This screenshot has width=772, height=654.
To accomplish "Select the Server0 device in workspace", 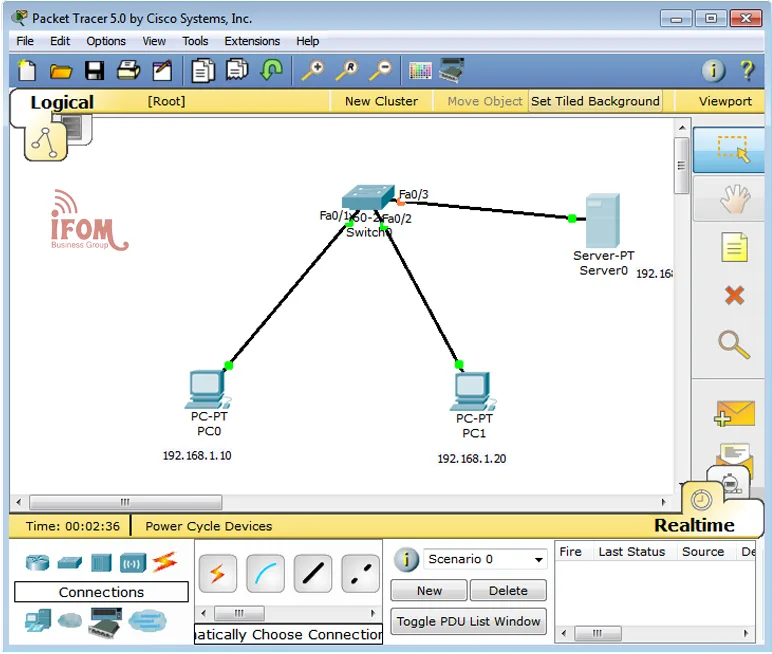I will (603, 222).
